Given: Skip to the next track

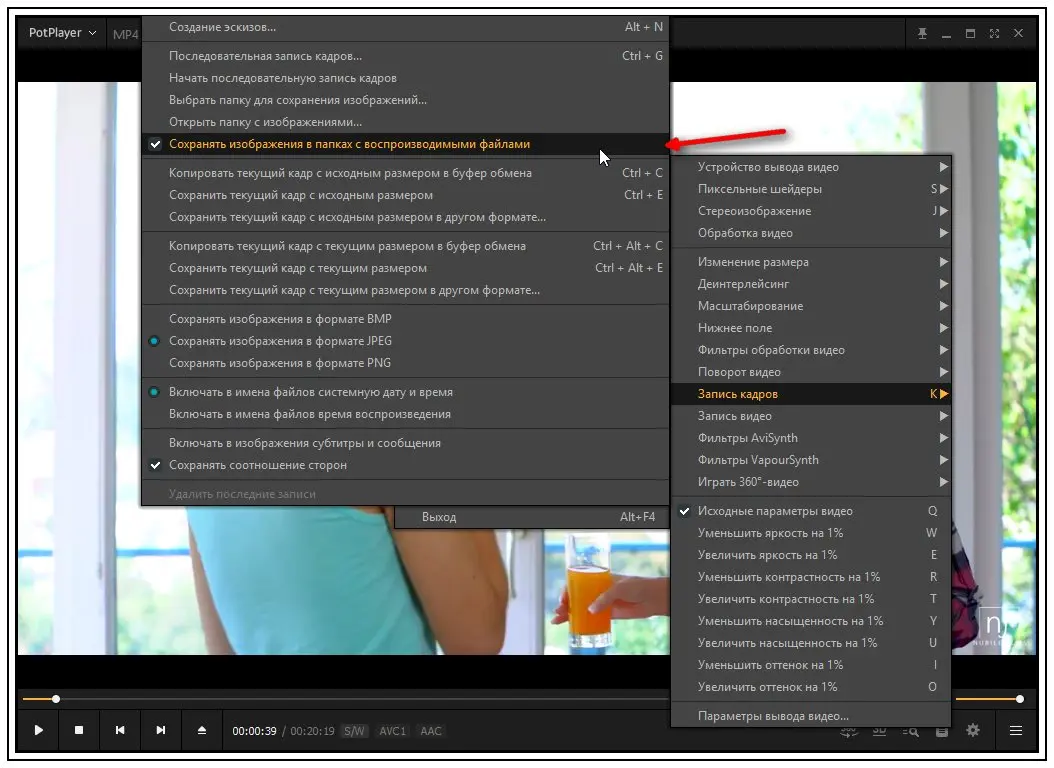Looking at the screenshot, I should click(x=161, y=731).
